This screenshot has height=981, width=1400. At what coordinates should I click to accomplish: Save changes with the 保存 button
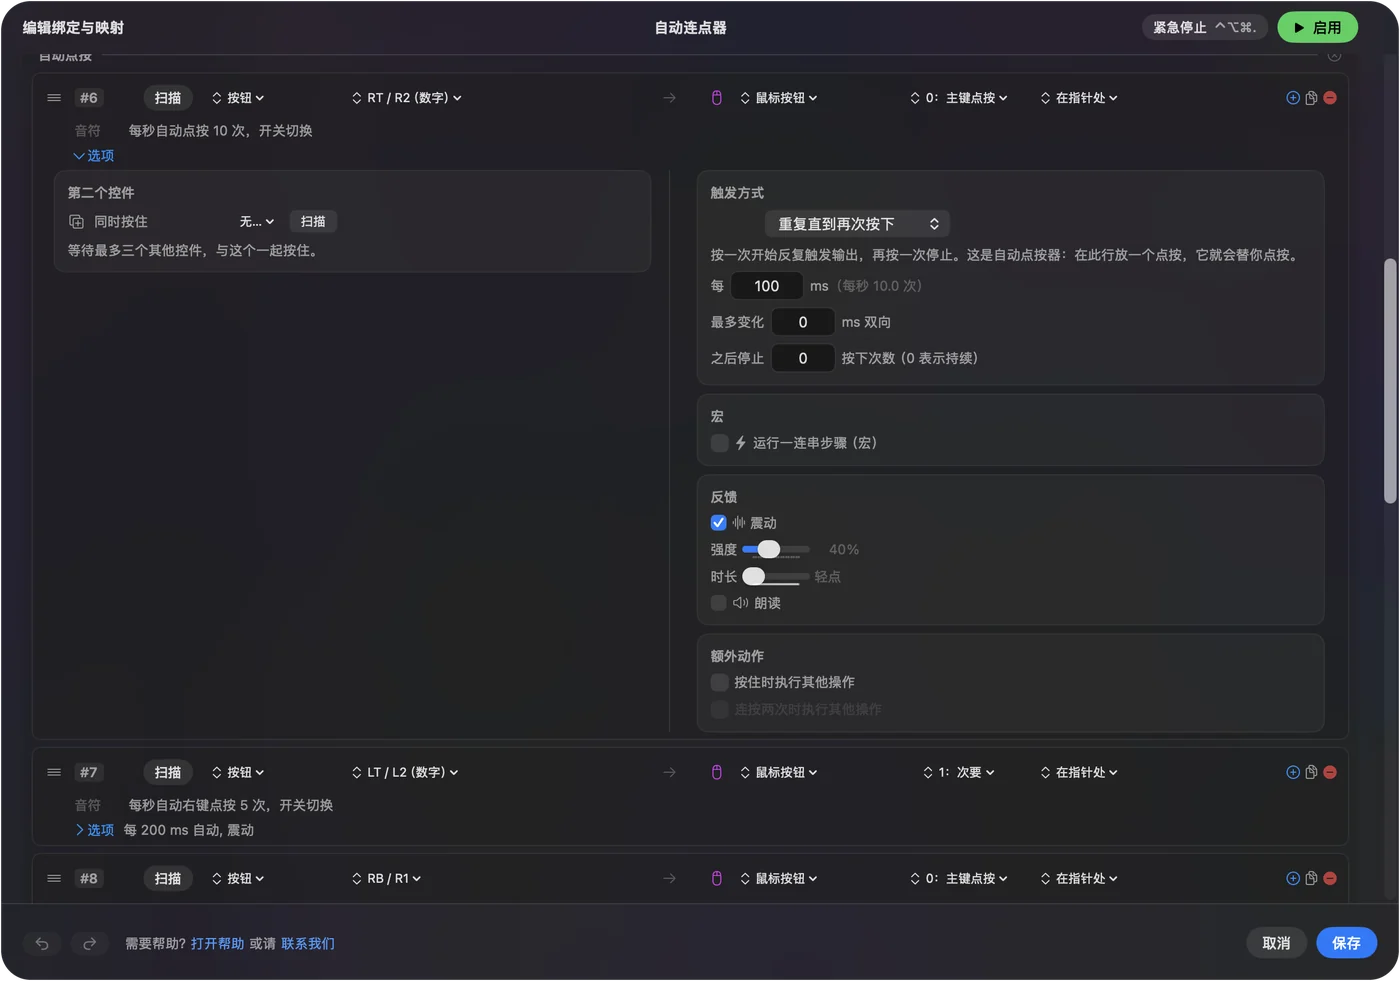[1346, 943]
